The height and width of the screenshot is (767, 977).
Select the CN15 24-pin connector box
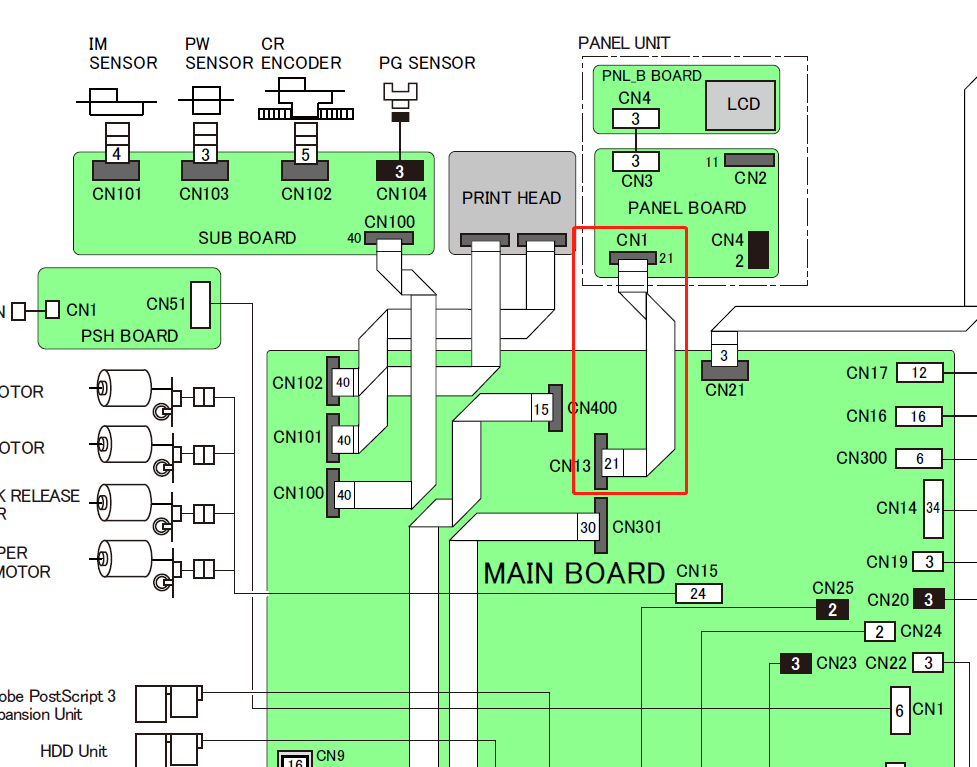(x=699, y=593)
